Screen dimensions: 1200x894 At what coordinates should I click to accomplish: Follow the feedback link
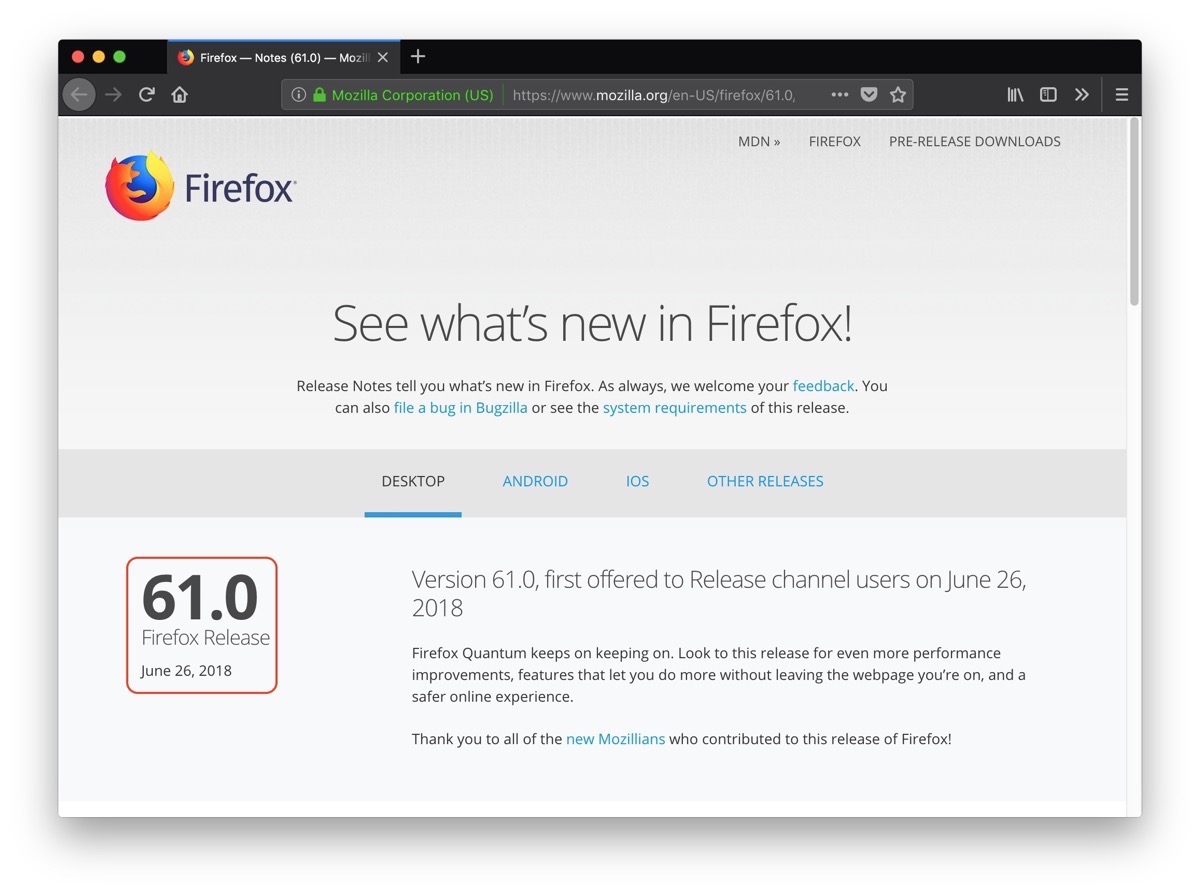point(823,385)
